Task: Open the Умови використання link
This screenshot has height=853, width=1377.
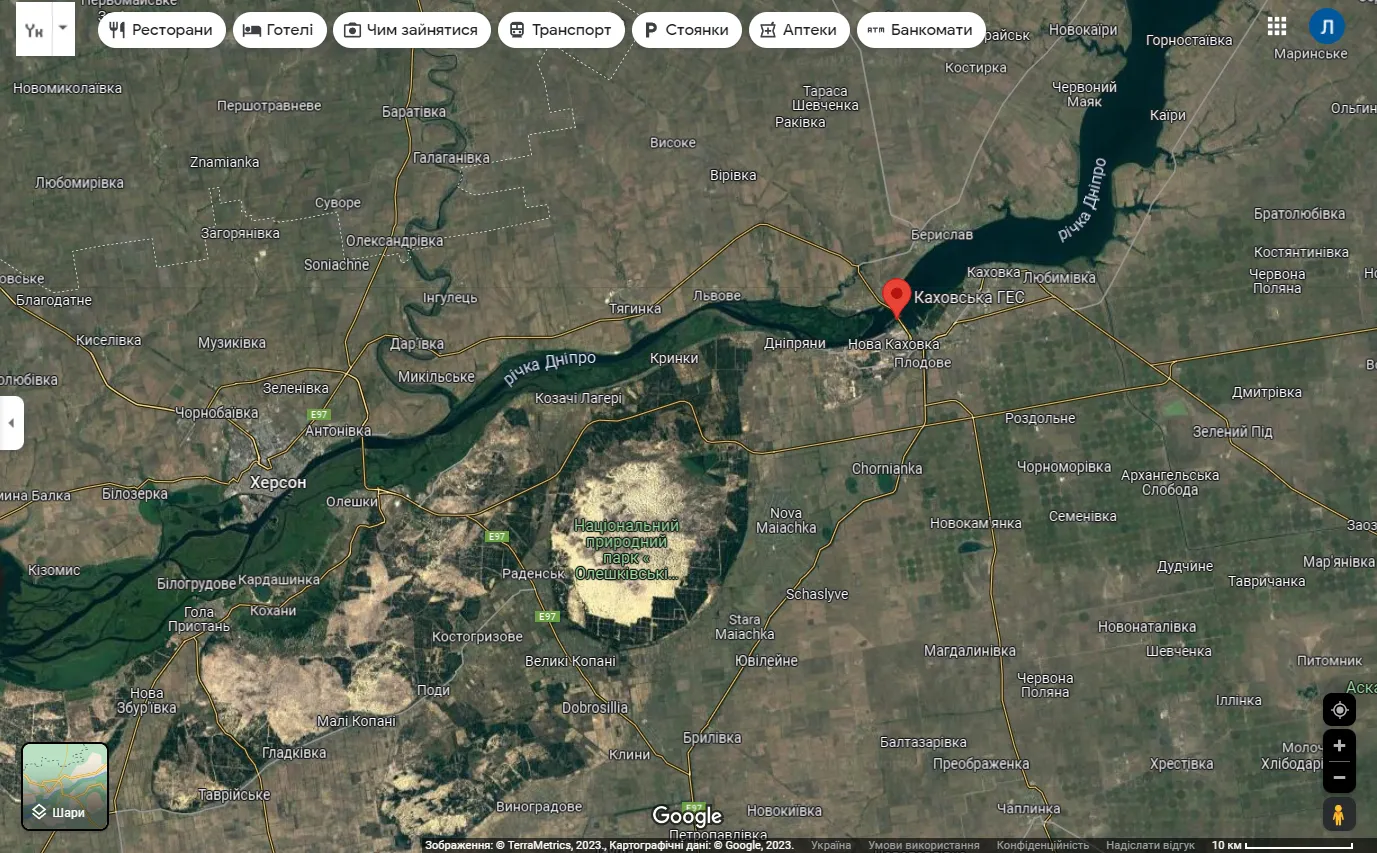Action: coord(924,845)
